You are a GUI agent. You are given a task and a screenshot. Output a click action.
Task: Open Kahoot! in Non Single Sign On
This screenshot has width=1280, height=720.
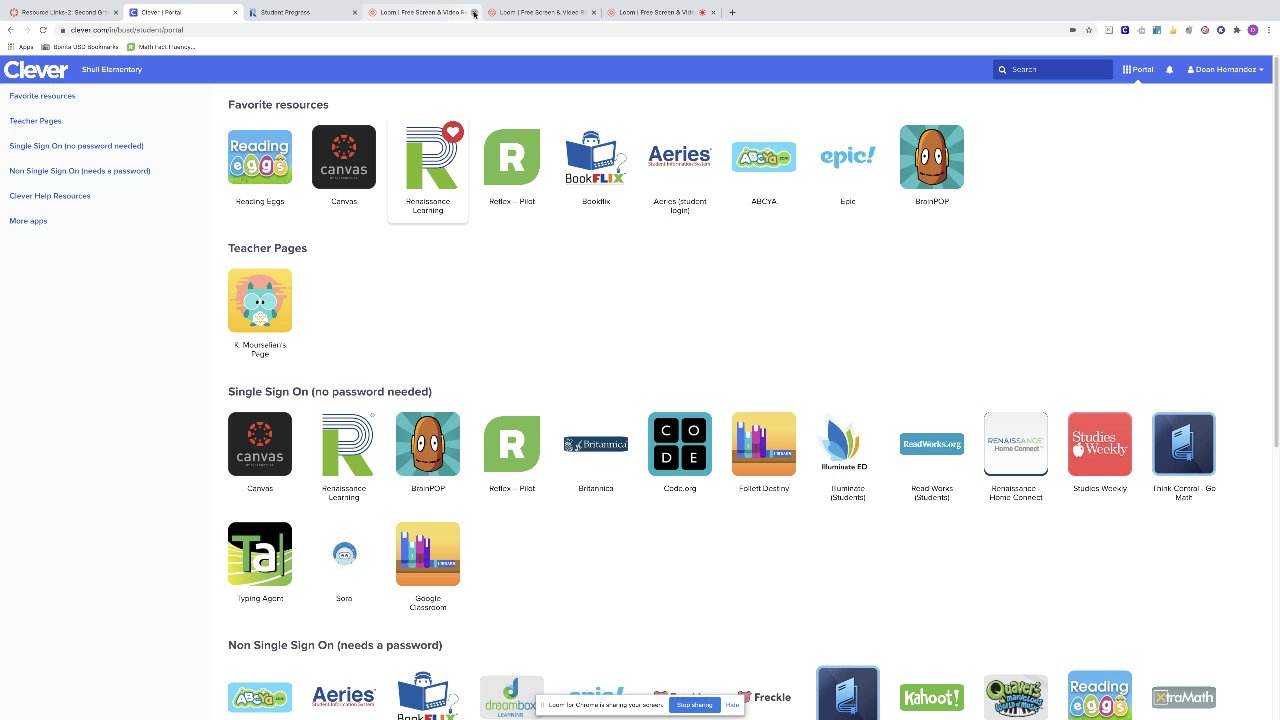click(932, 697)
